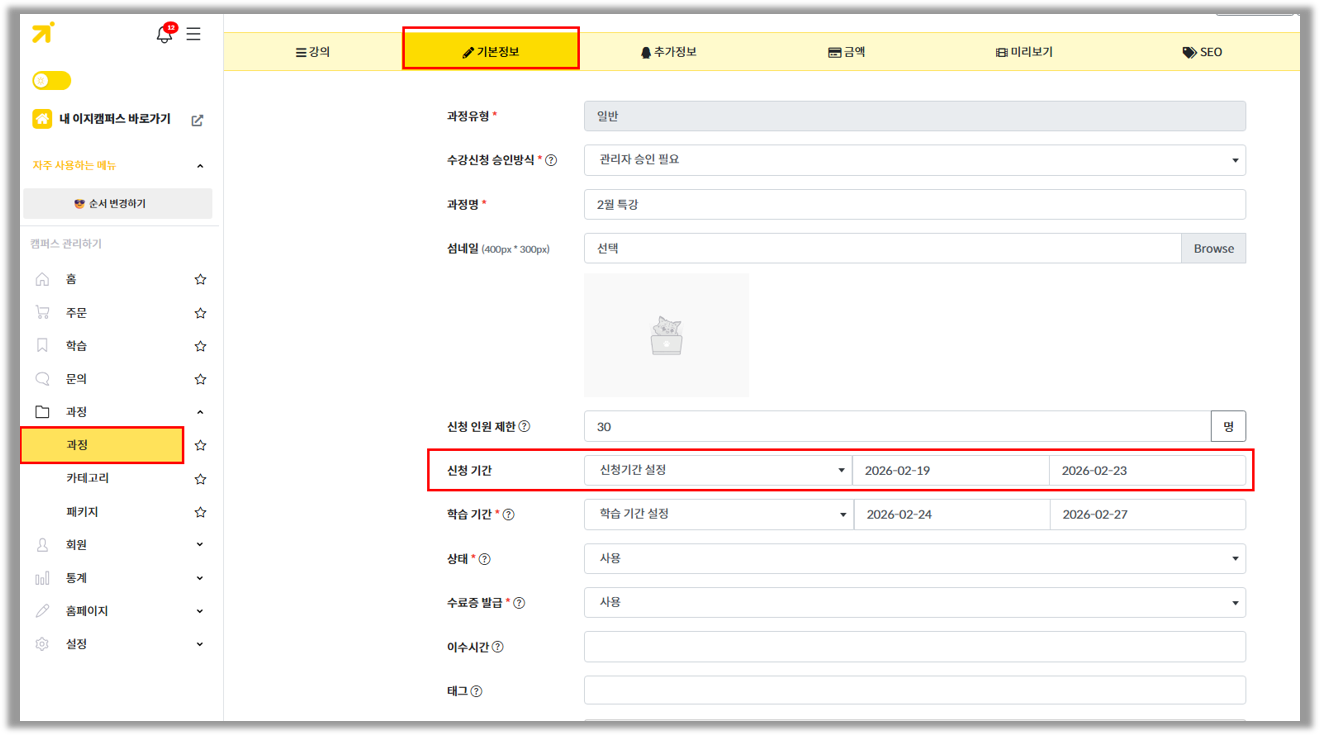1320x735 pixels.
Task: Click the help icon next to 수강신청 승인방식
Action: (x=551, y=160)
